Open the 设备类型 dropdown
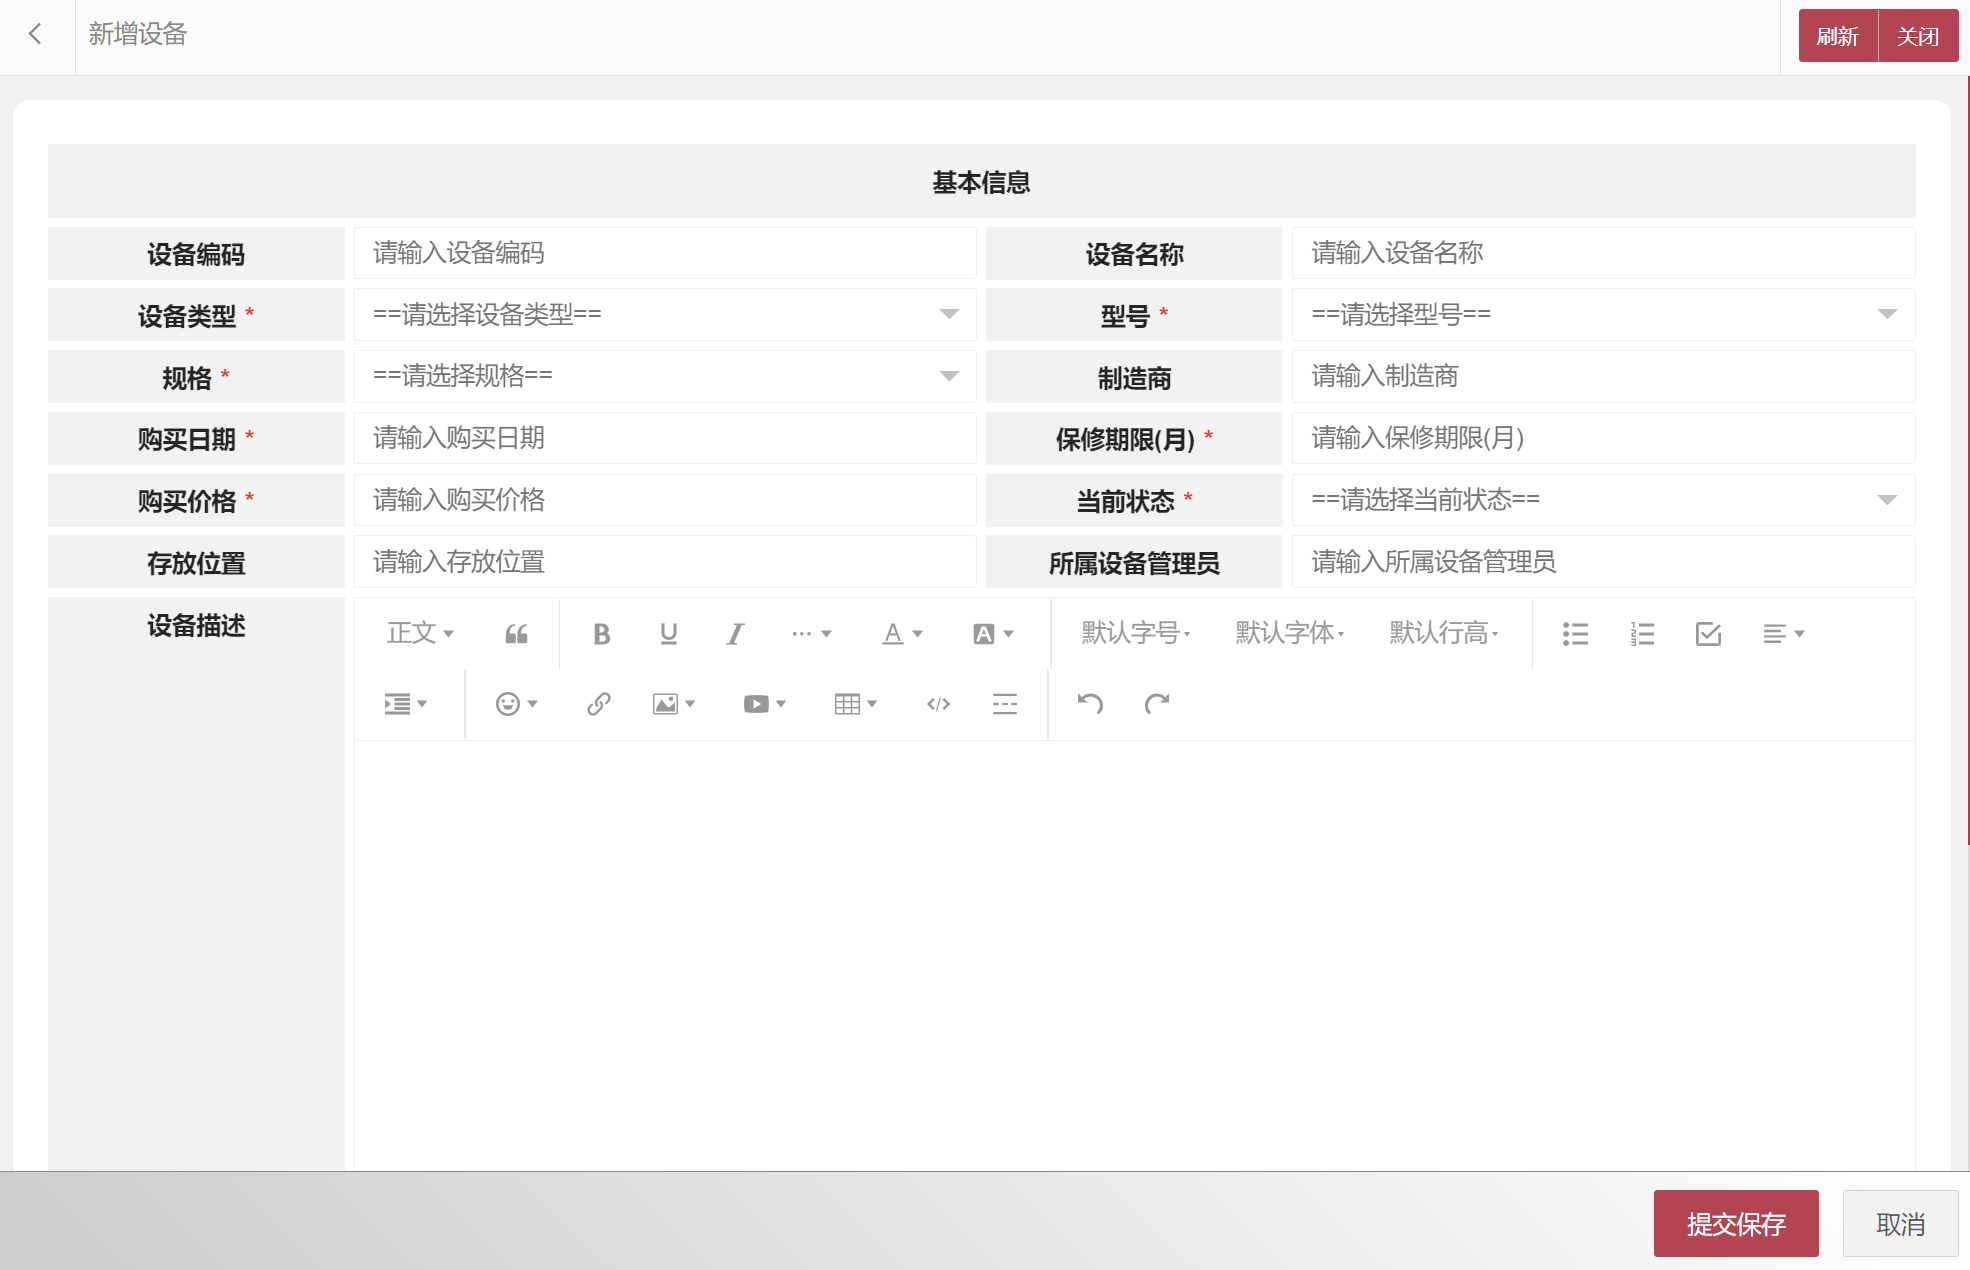Image resolution: width=1970 pixels, height=1270 pixels. (x=665, y=315)
